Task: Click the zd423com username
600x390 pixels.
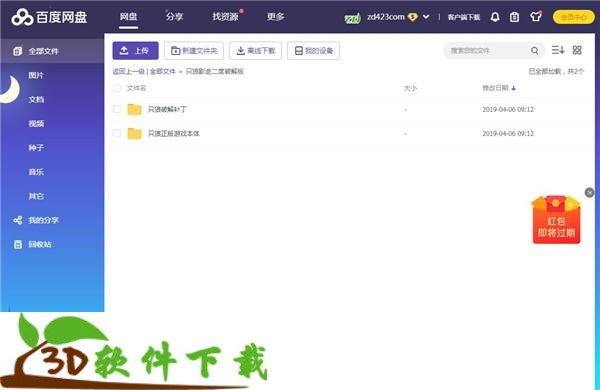Action: [x=385, y=17]
